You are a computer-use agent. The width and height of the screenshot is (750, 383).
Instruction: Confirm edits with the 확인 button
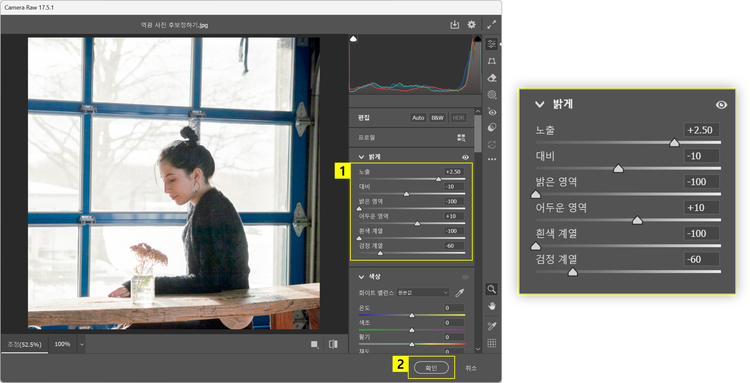[431, 368]
